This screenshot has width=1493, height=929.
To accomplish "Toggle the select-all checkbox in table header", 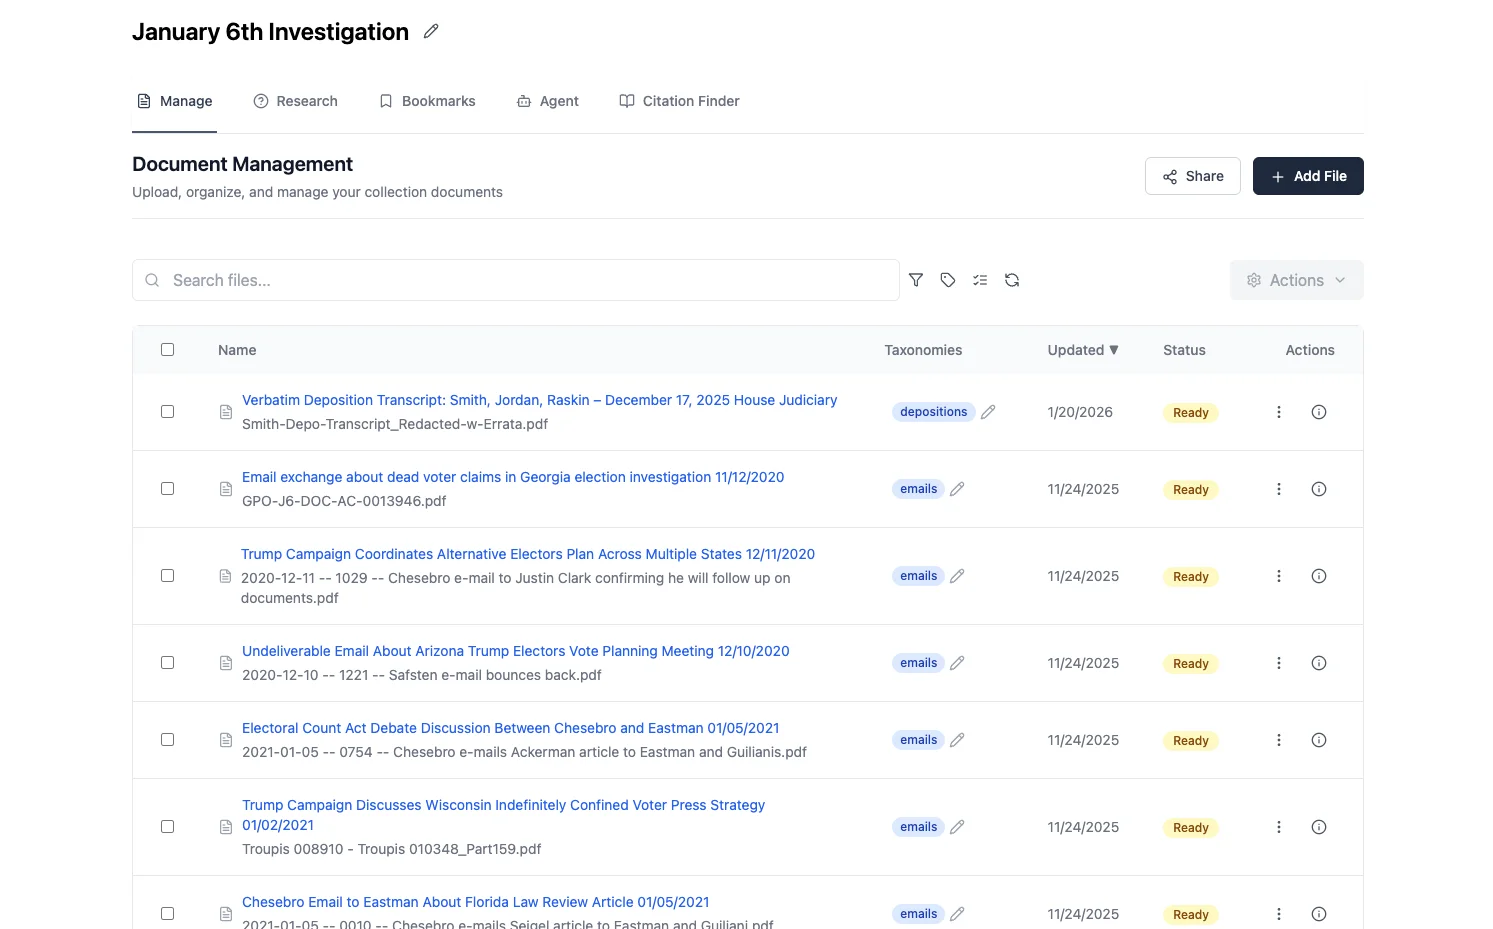I will [x=168, y=350].
